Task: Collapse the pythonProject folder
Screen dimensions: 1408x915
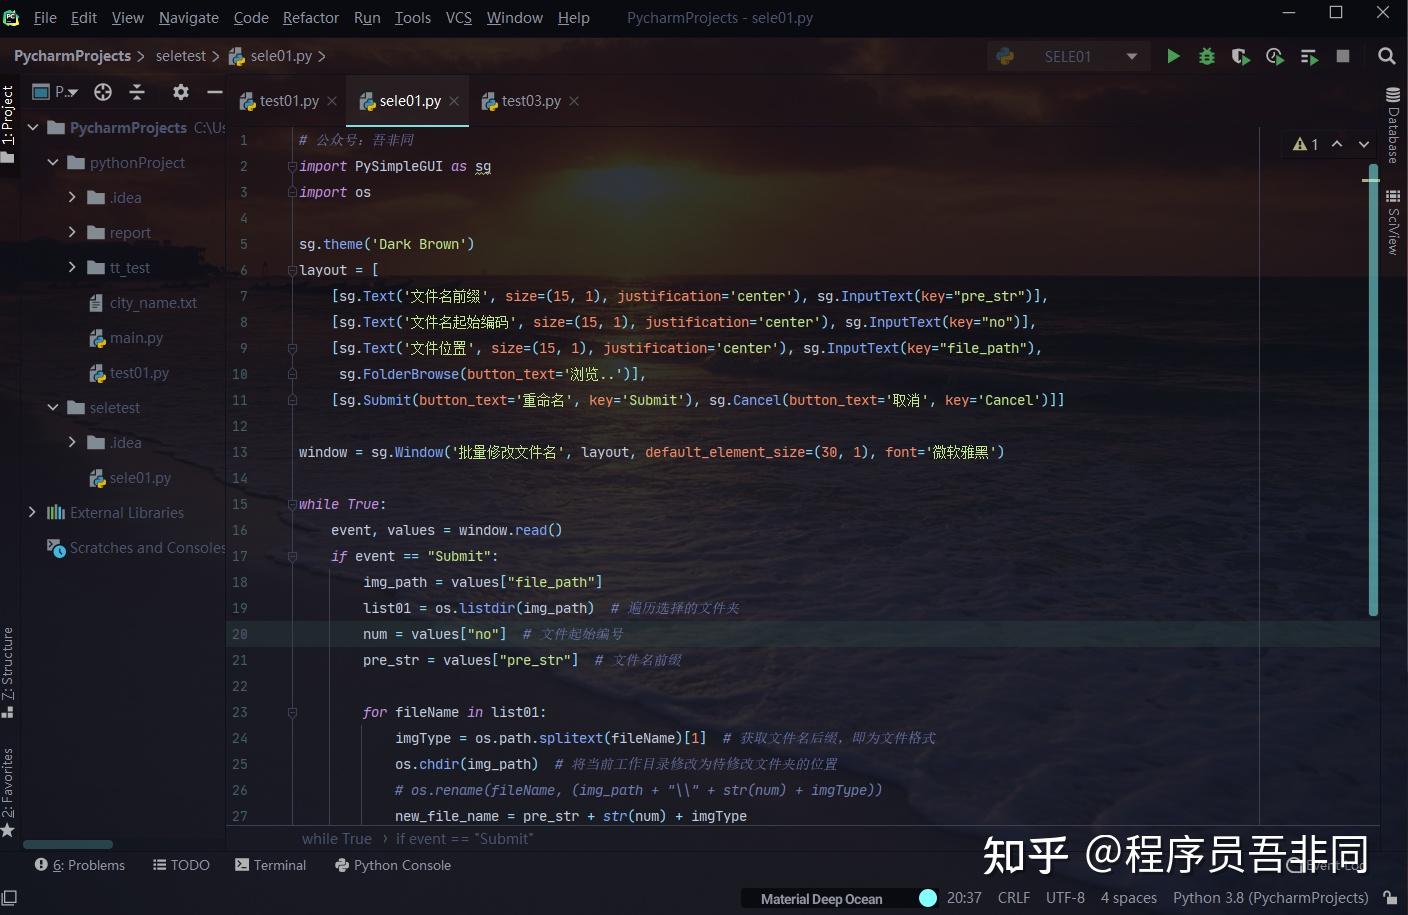Action: (54, 162)
